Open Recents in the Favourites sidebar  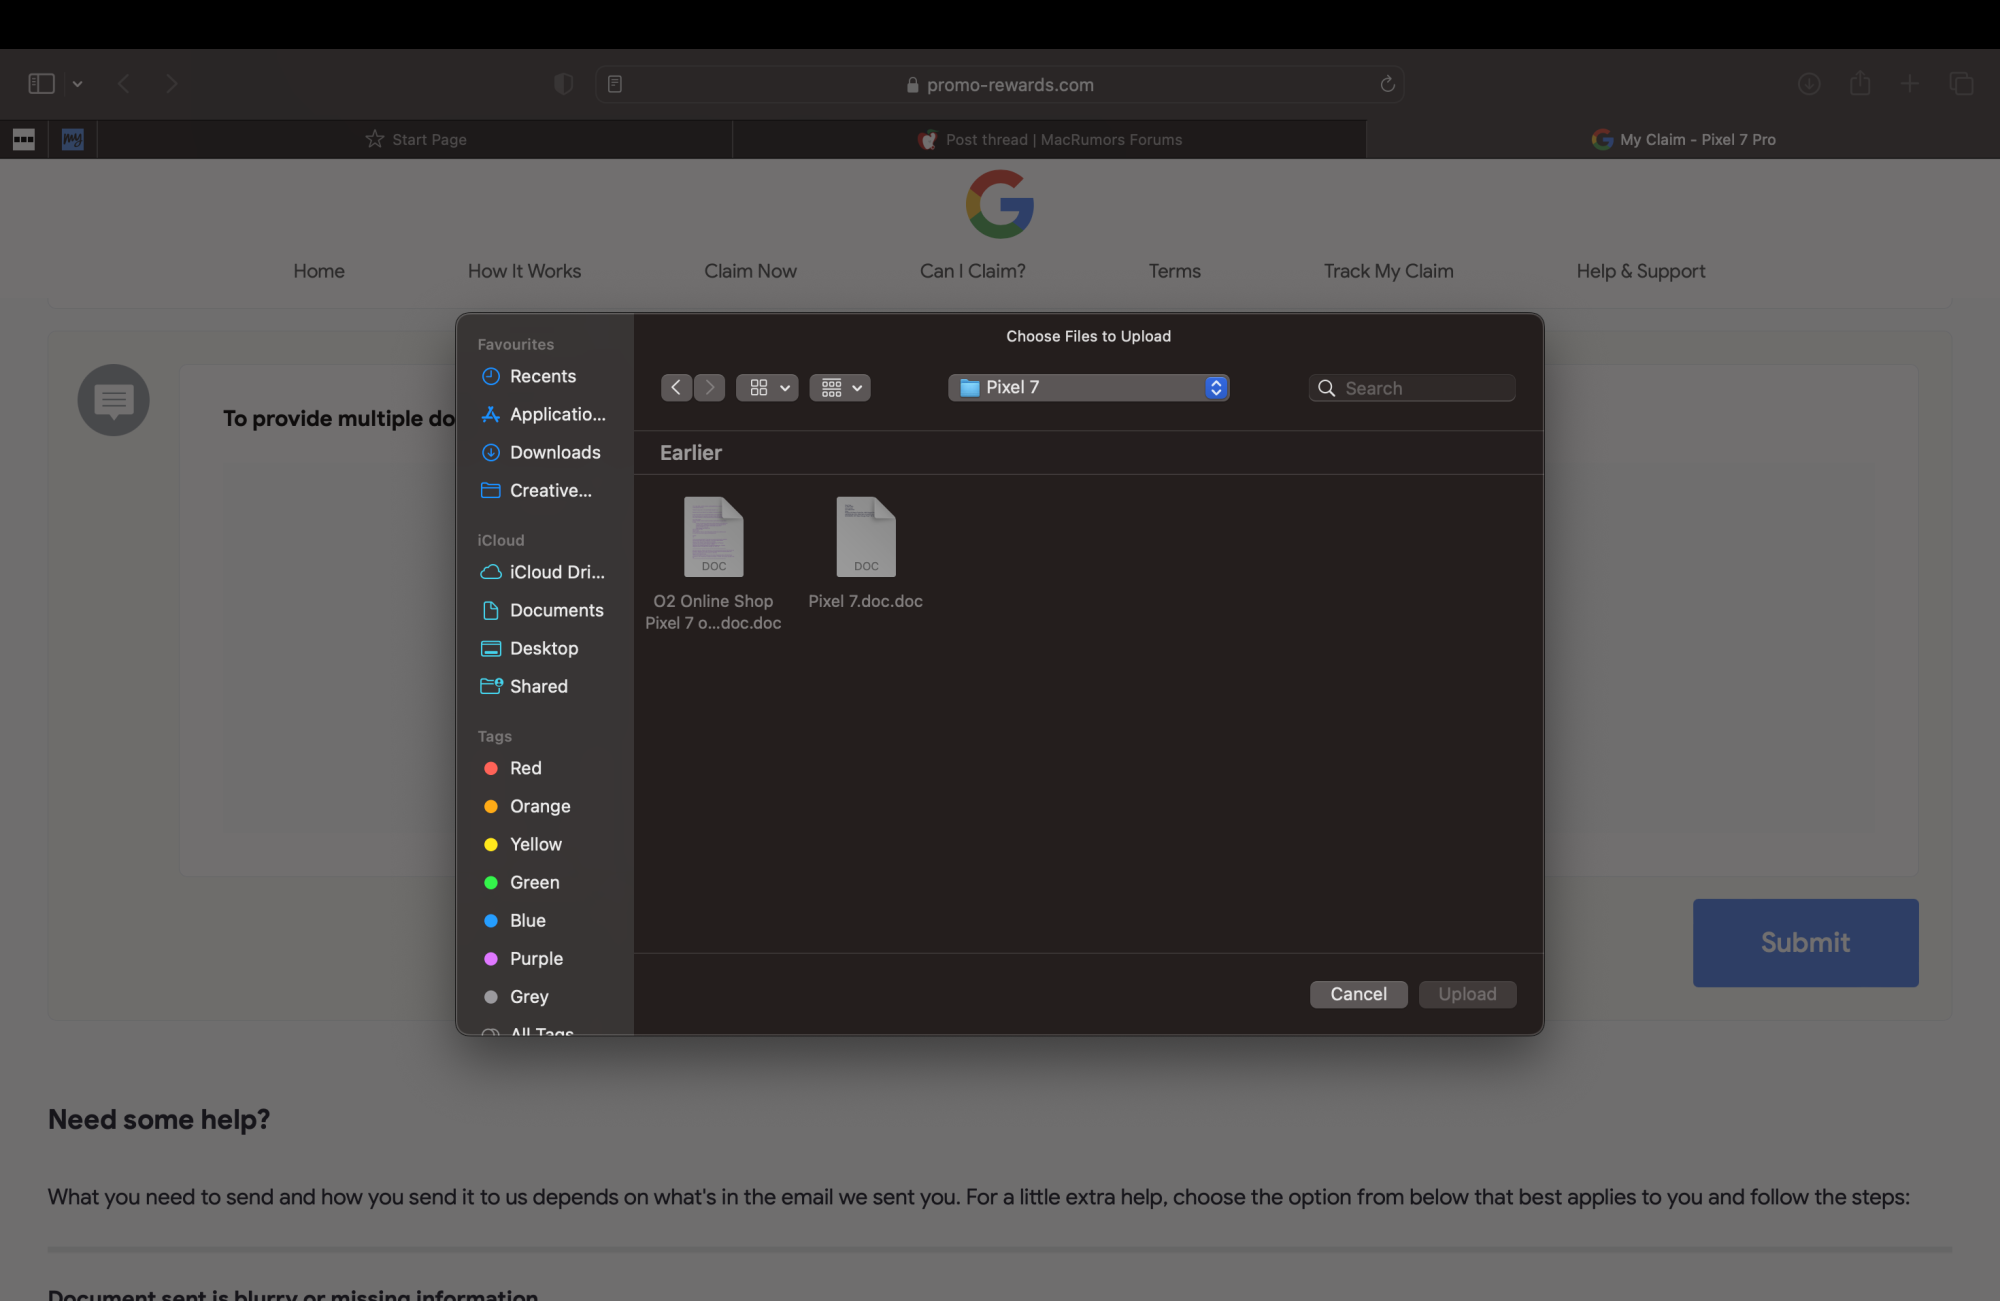pos(542,376)
